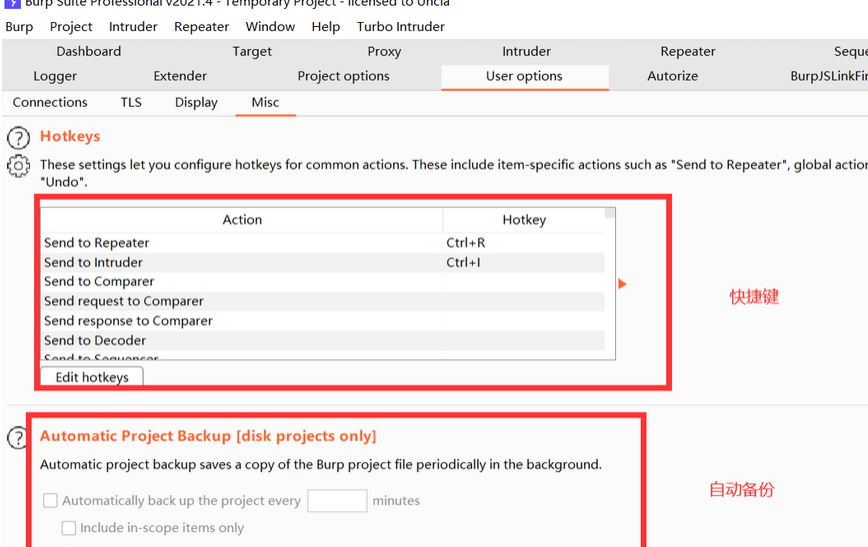868x547 pixels.
Task: Click the Action column header
Action: click(242, 220)
